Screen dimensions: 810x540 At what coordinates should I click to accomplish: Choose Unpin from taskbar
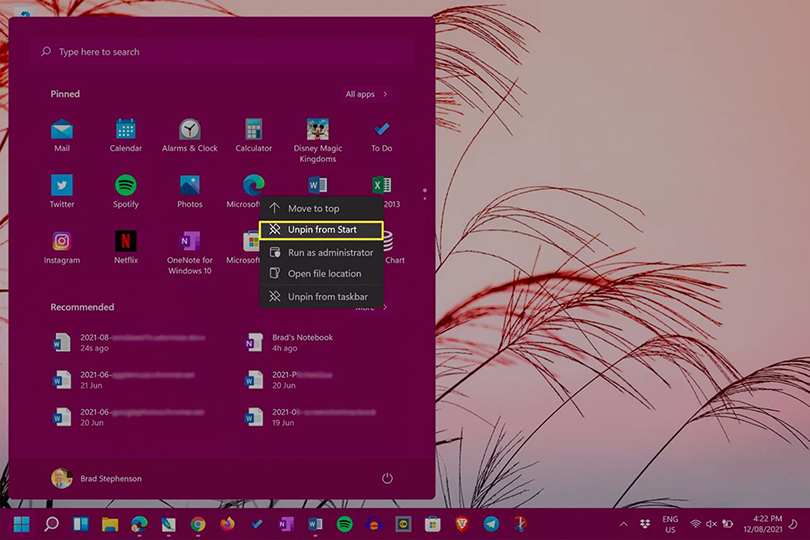(321, 297)
